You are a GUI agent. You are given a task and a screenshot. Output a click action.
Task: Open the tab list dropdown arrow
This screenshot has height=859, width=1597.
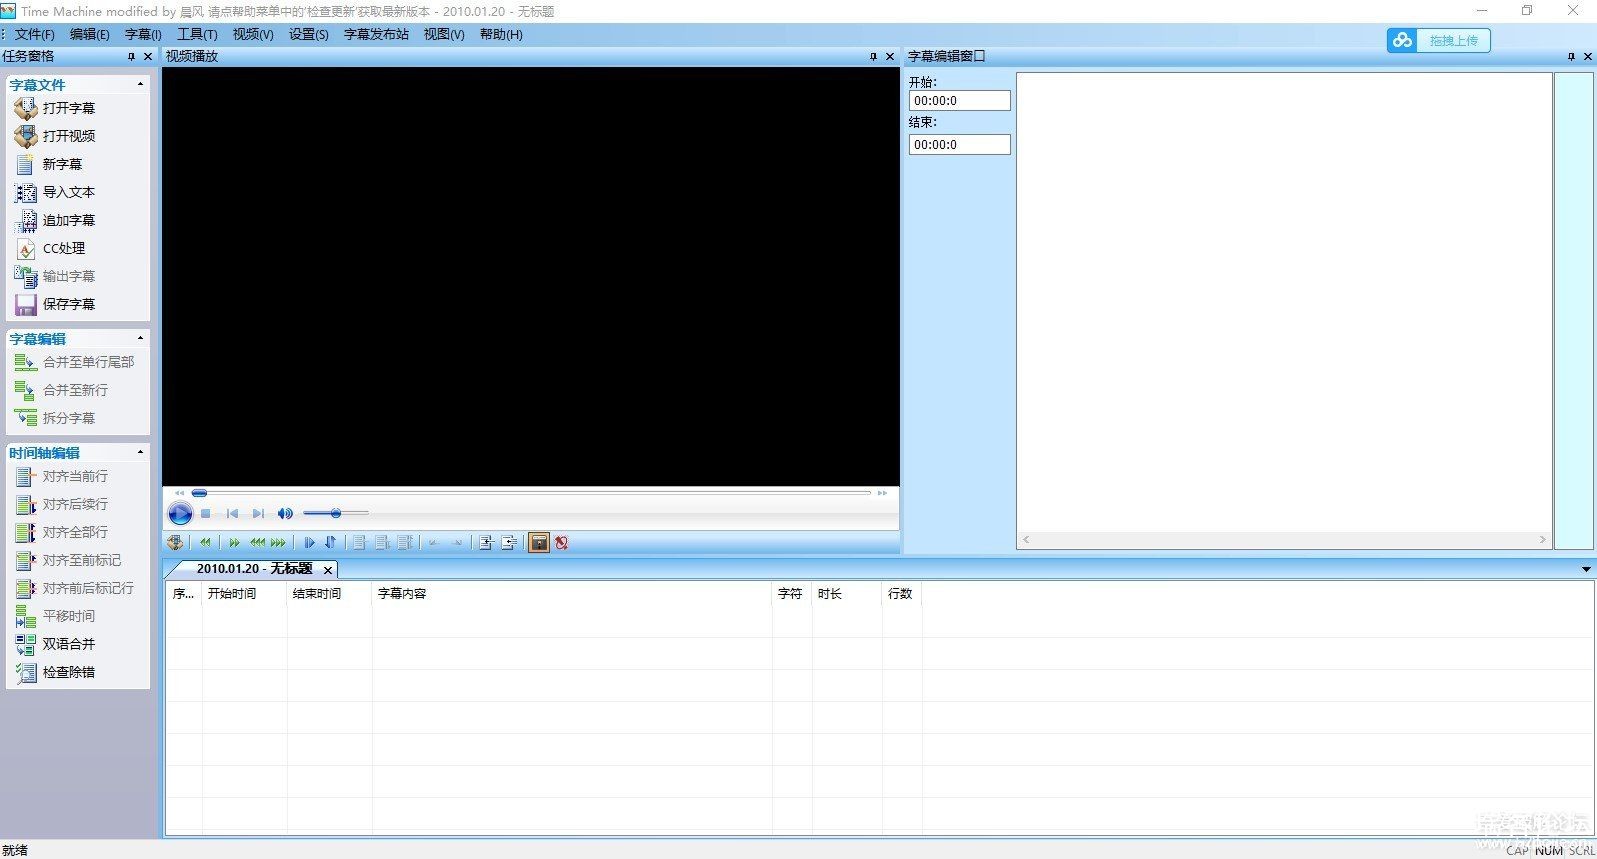(x=1586, y=569)
